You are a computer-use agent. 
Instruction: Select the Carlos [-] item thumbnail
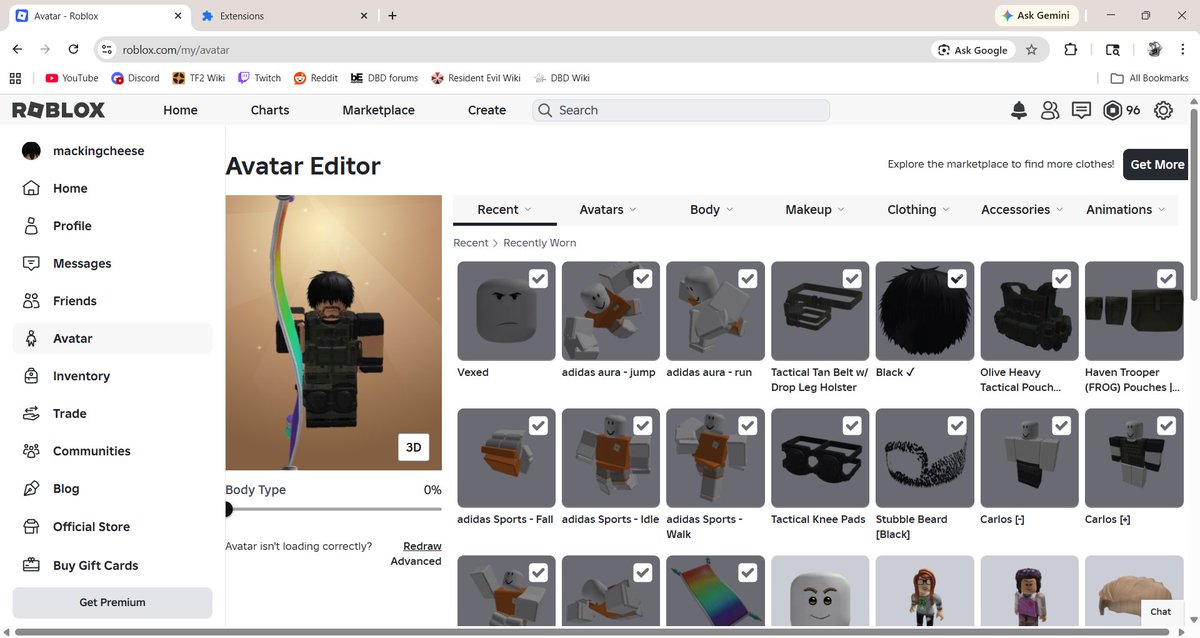(x=1029, y=458)
